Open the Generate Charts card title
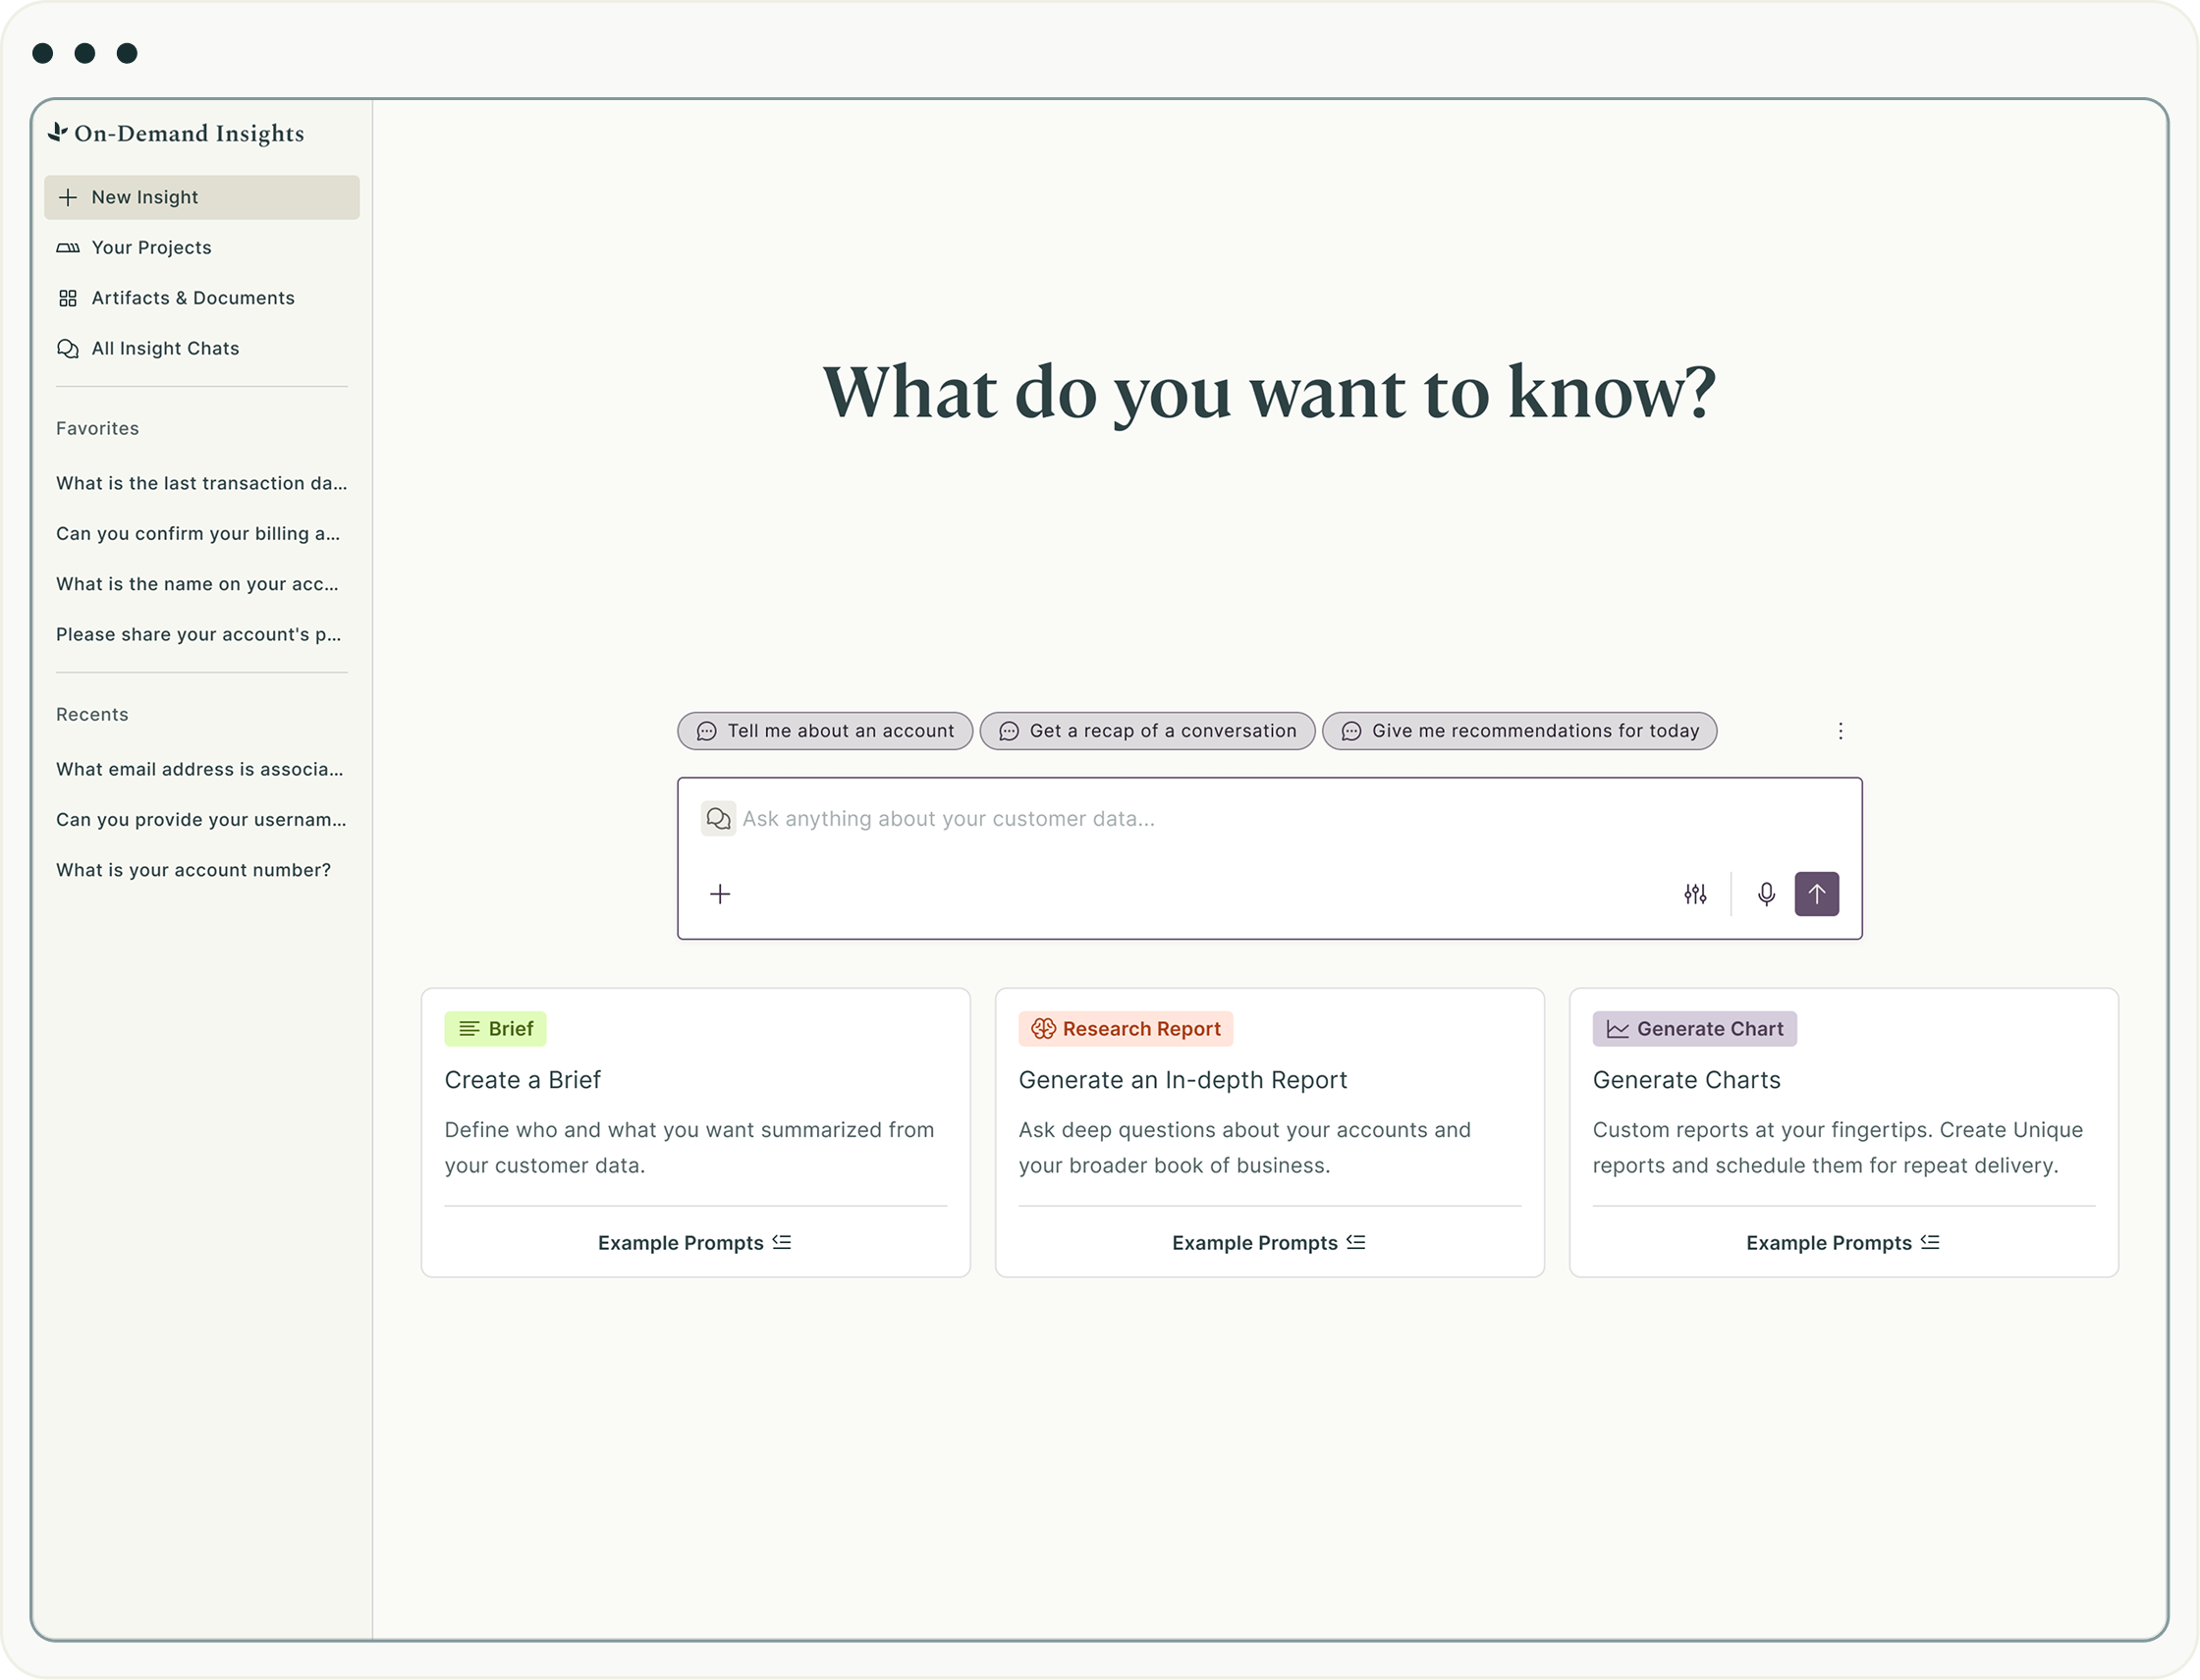This screenshot has height=1680, width=2200. pyautogui.click(x=1687, y=1080)
